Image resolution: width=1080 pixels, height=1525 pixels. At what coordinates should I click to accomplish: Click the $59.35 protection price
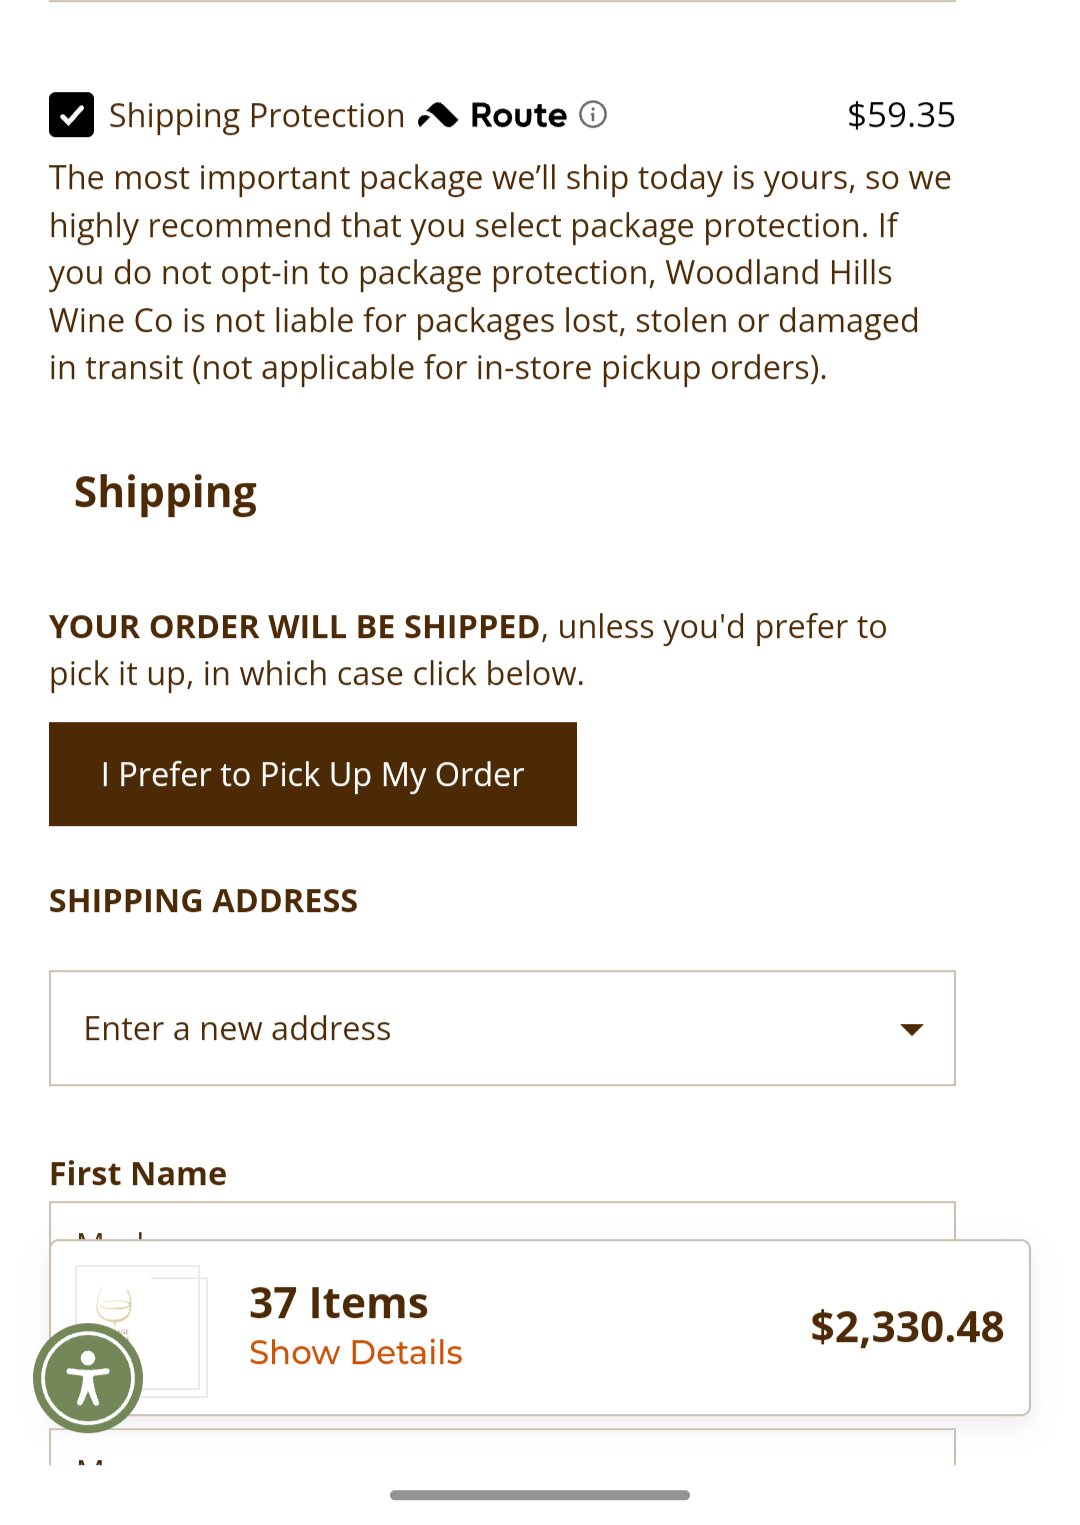pos(901,115)
